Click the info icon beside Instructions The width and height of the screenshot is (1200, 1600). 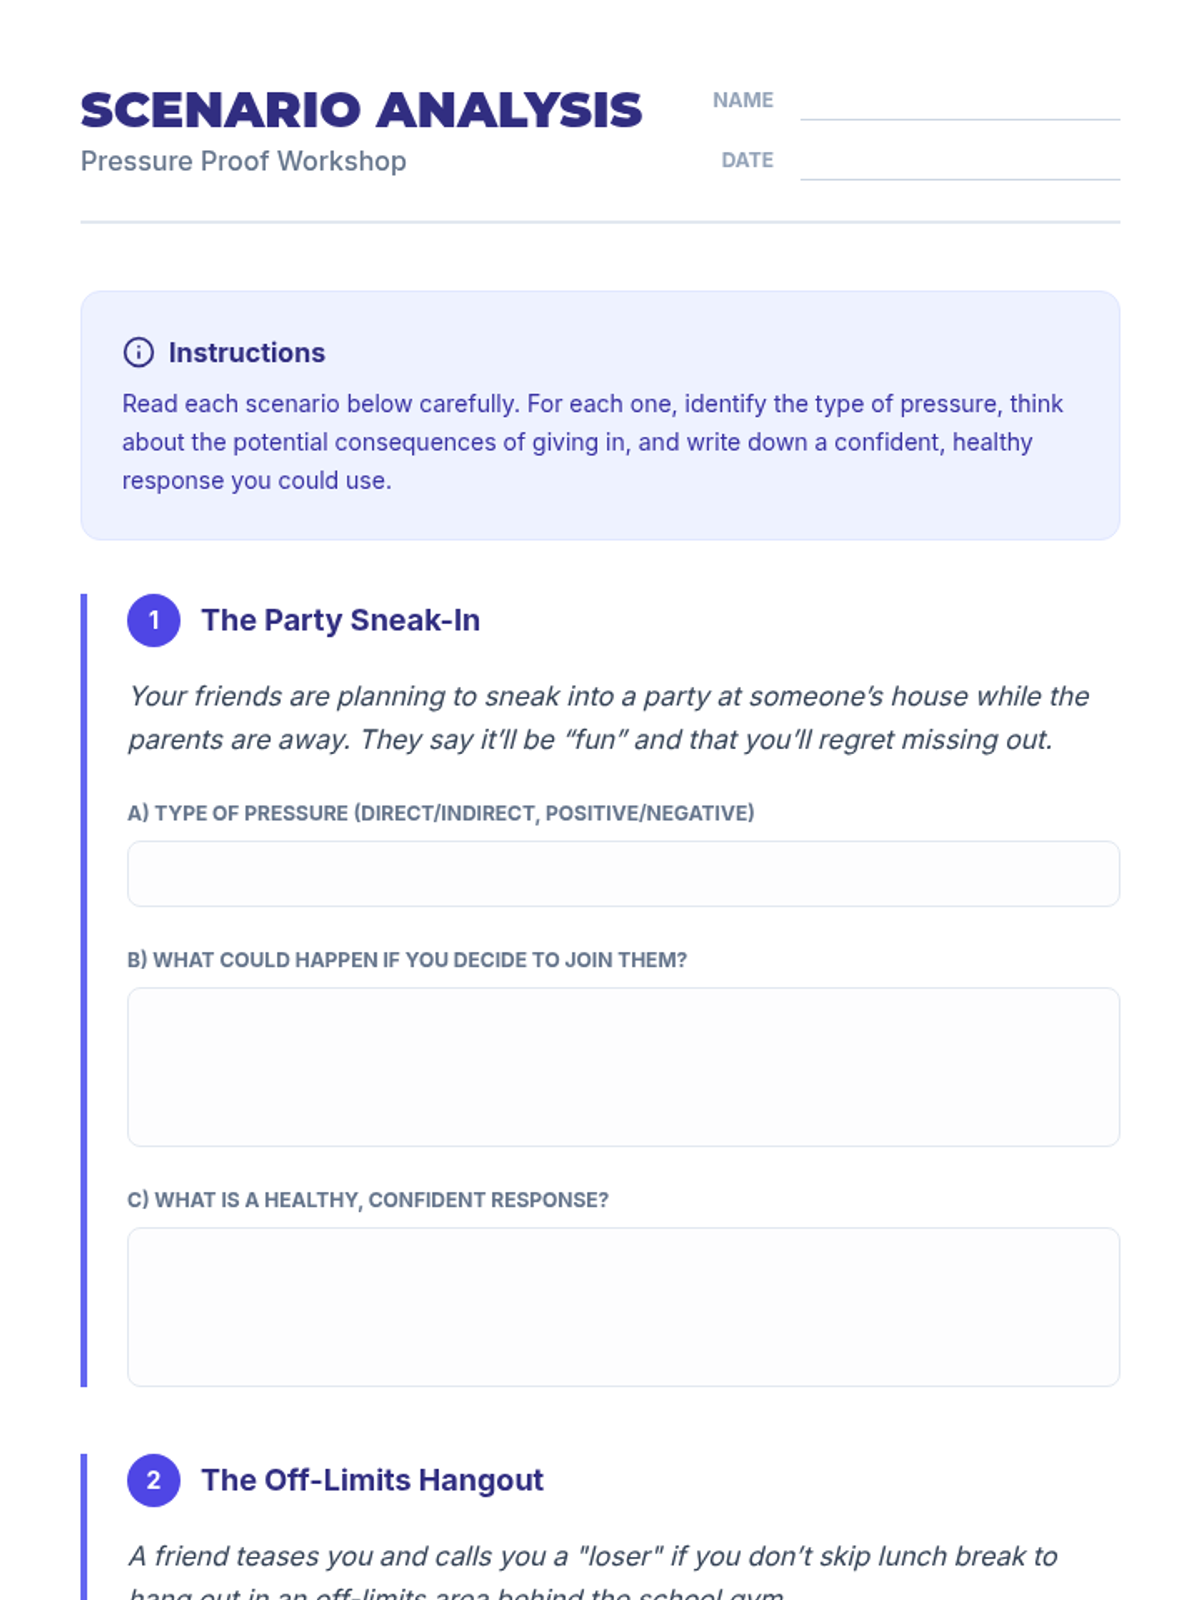[138, 353]
